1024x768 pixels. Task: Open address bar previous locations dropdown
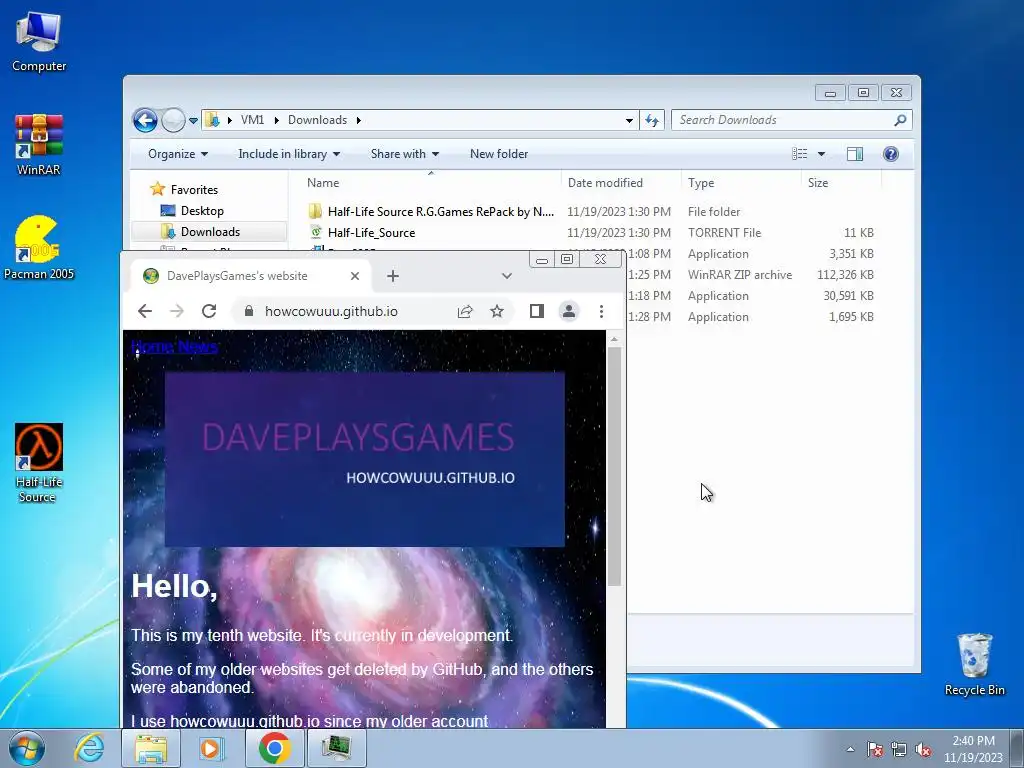pos(629,120)
